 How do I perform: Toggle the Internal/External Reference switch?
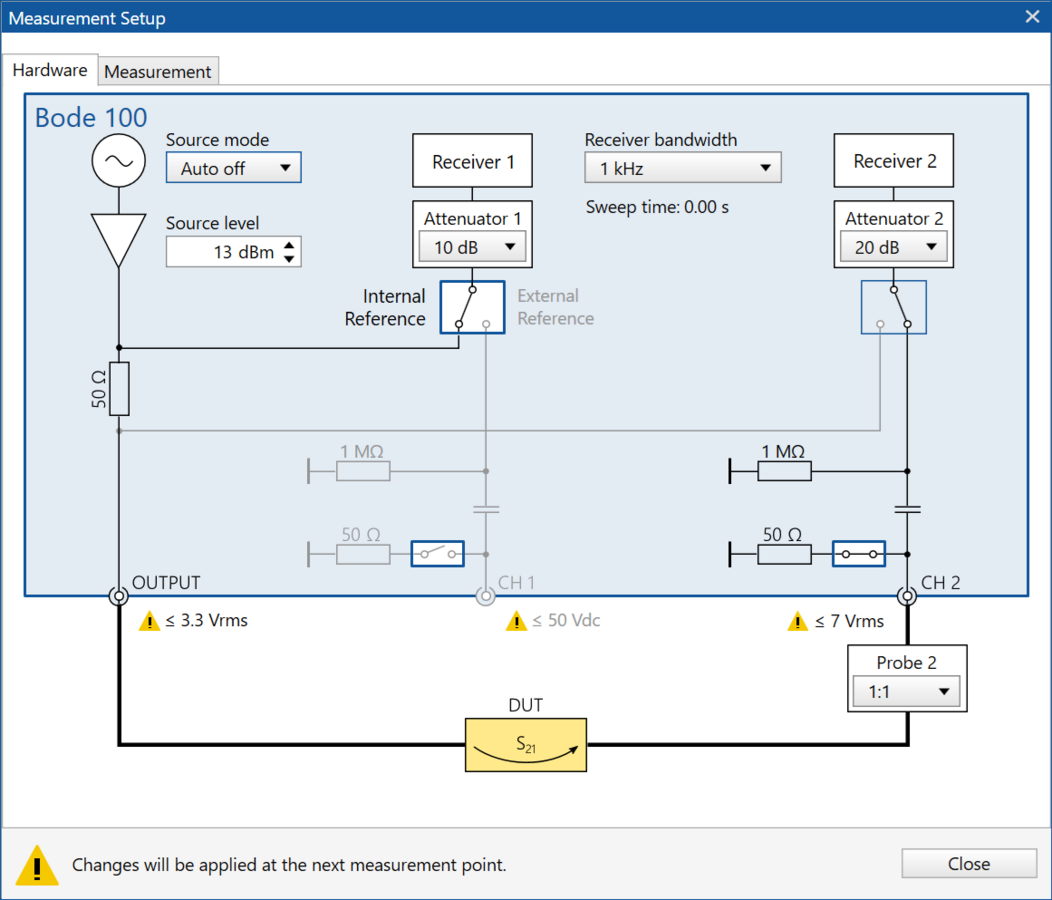tap(472, 307)
